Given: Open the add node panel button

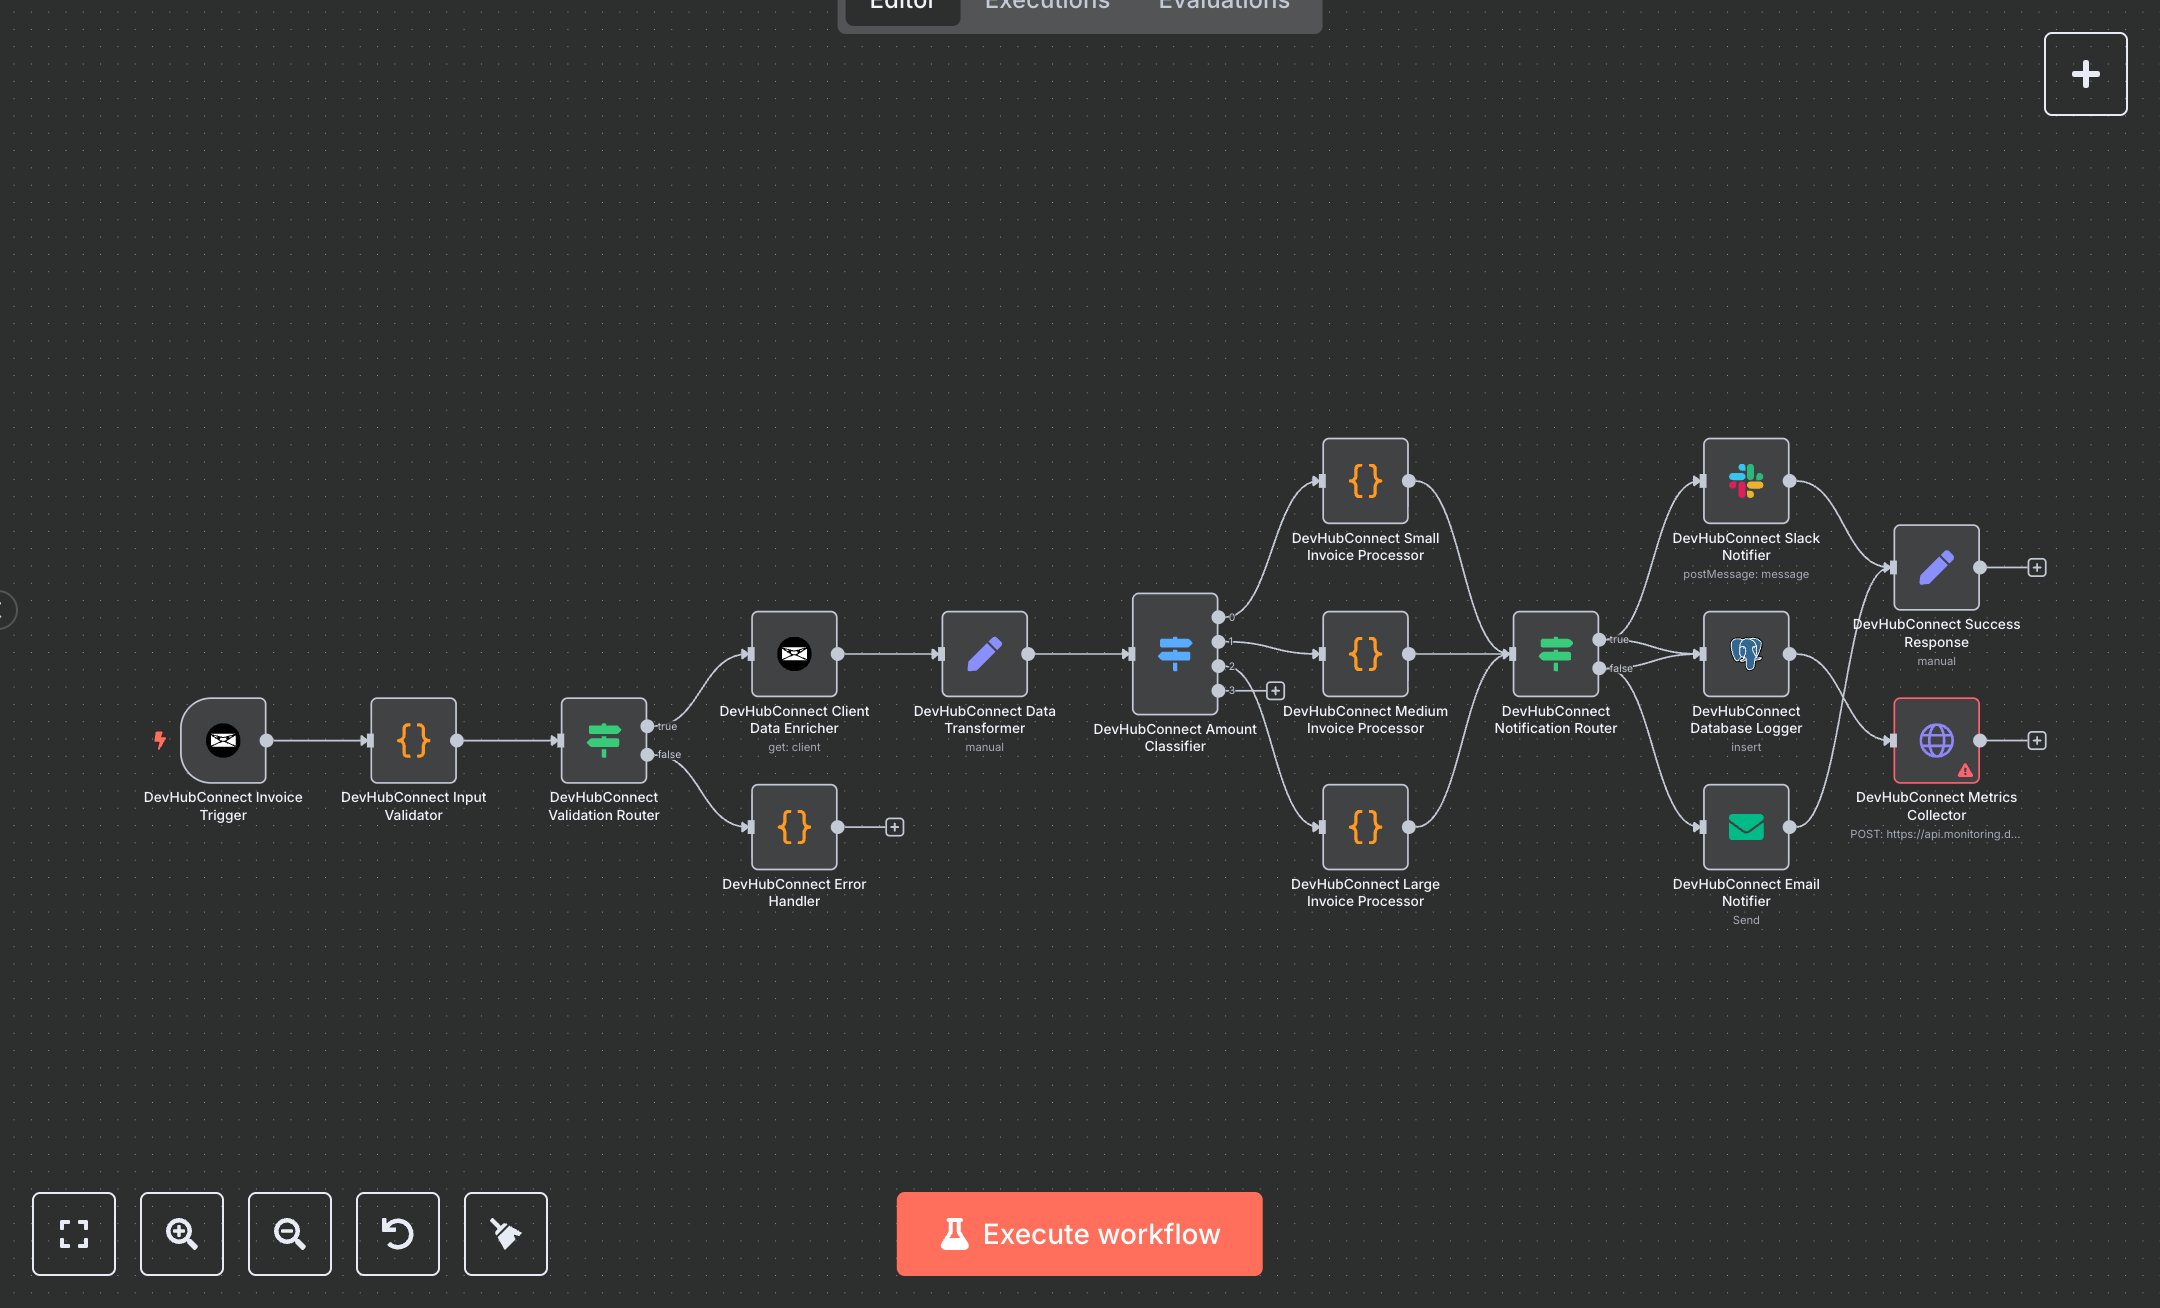Looking at the screenshot, I should 2085,74.
